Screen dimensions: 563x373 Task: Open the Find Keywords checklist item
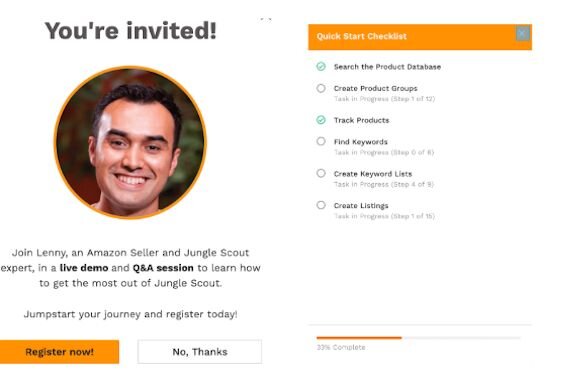point(360,142)
